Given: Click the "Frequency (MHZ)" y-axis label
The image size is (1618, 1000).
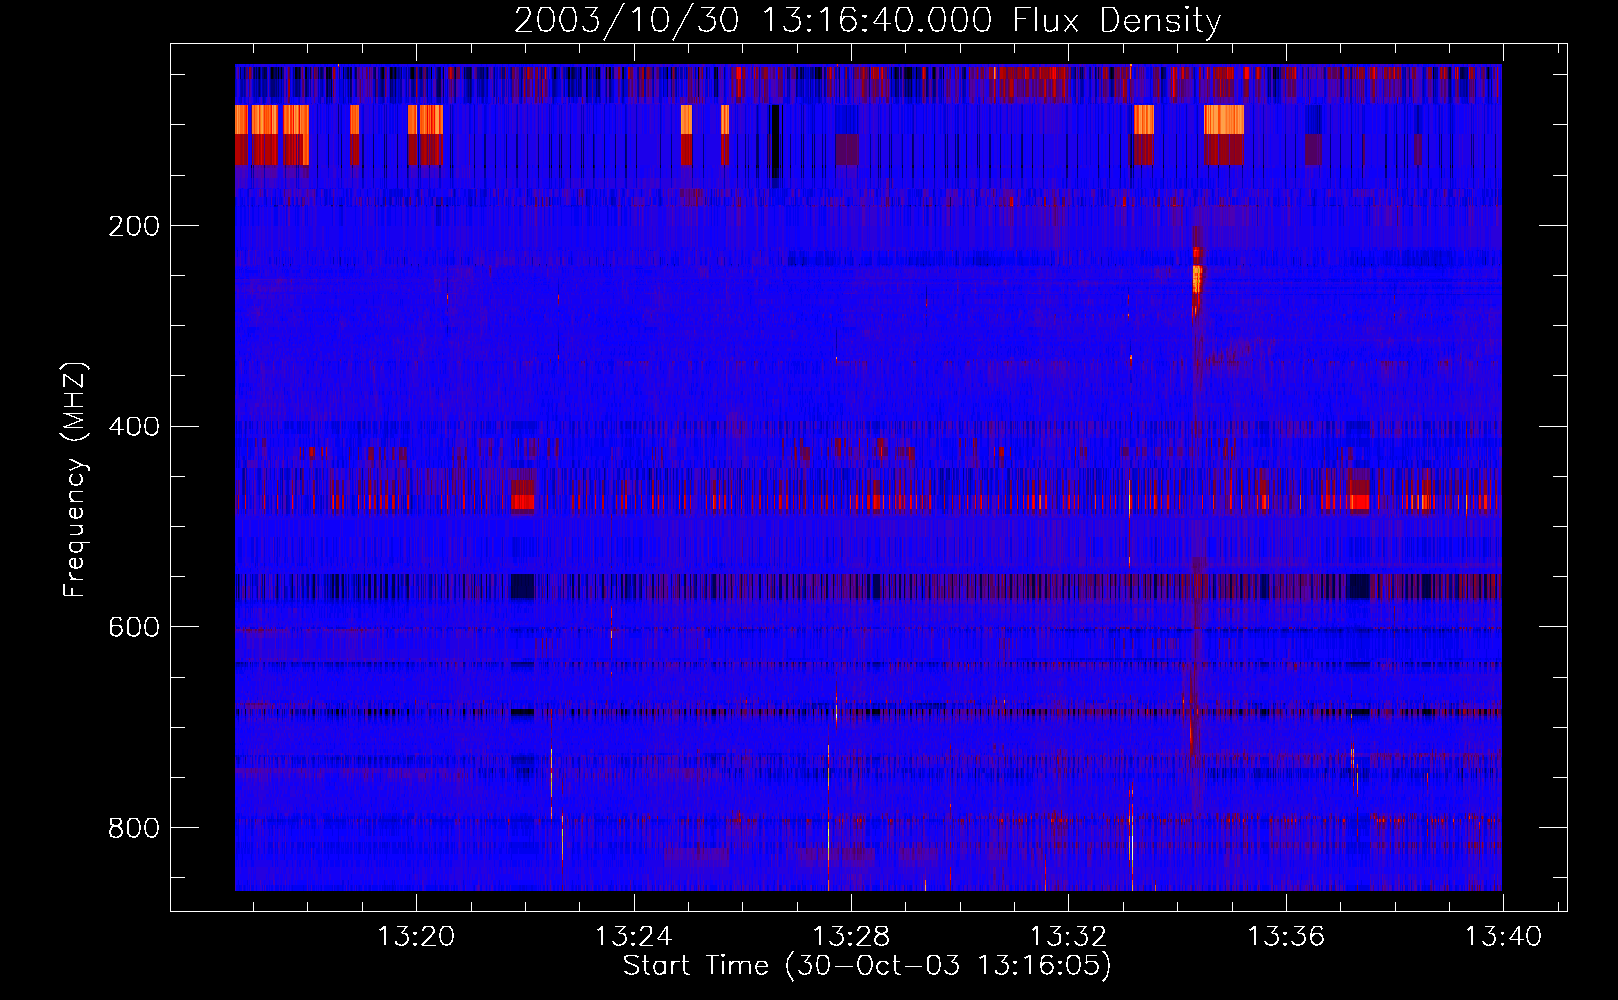Looking at the screenshot, I should [x=74, y=479].
